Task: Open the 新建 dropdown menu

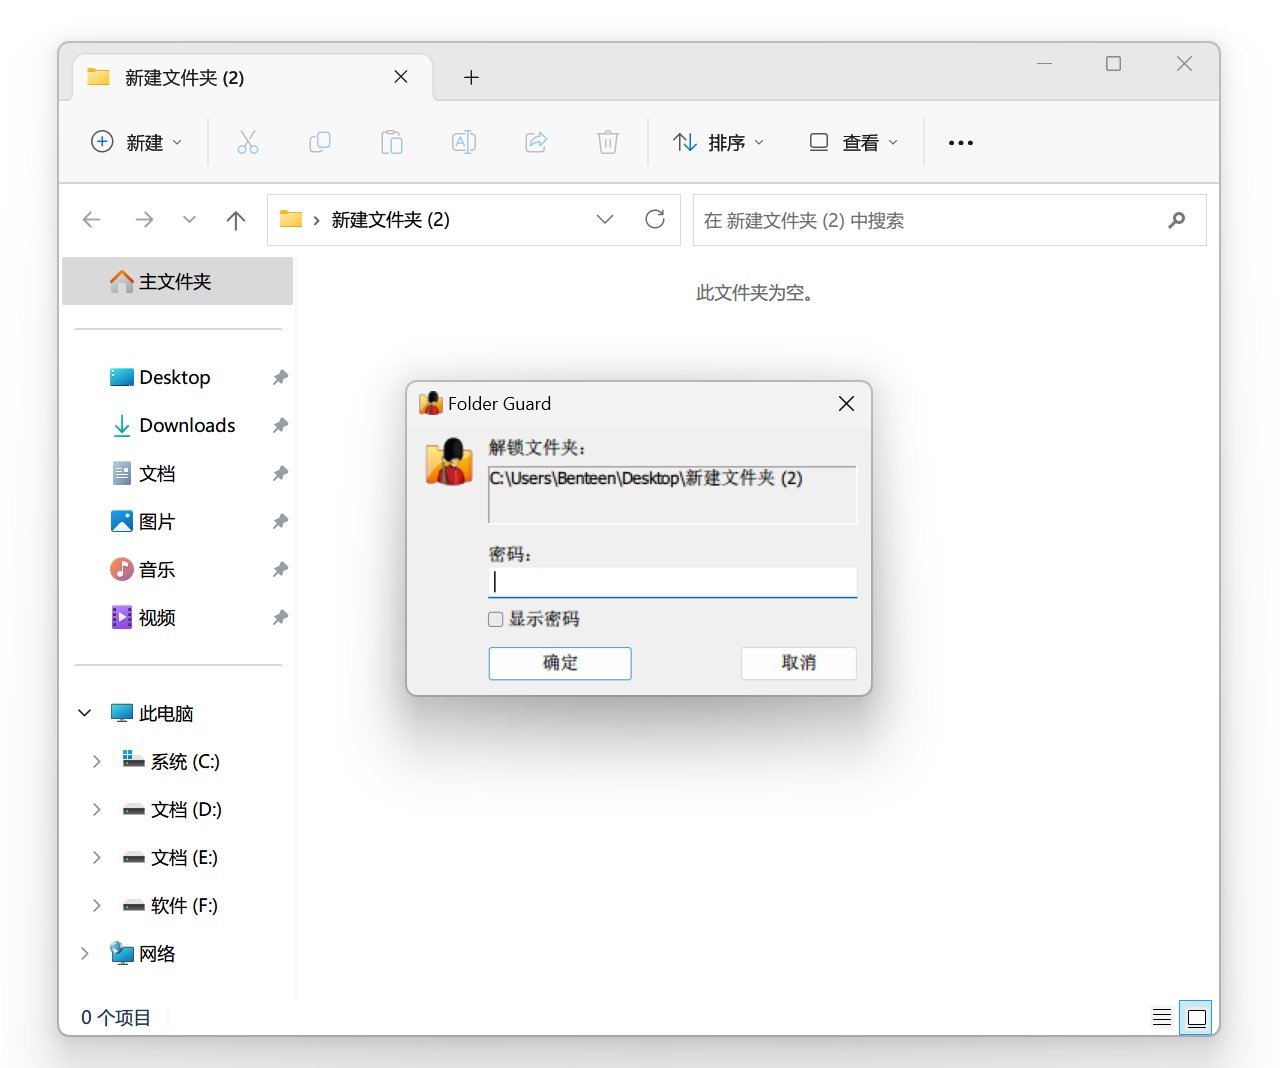Action: [137, 142]
